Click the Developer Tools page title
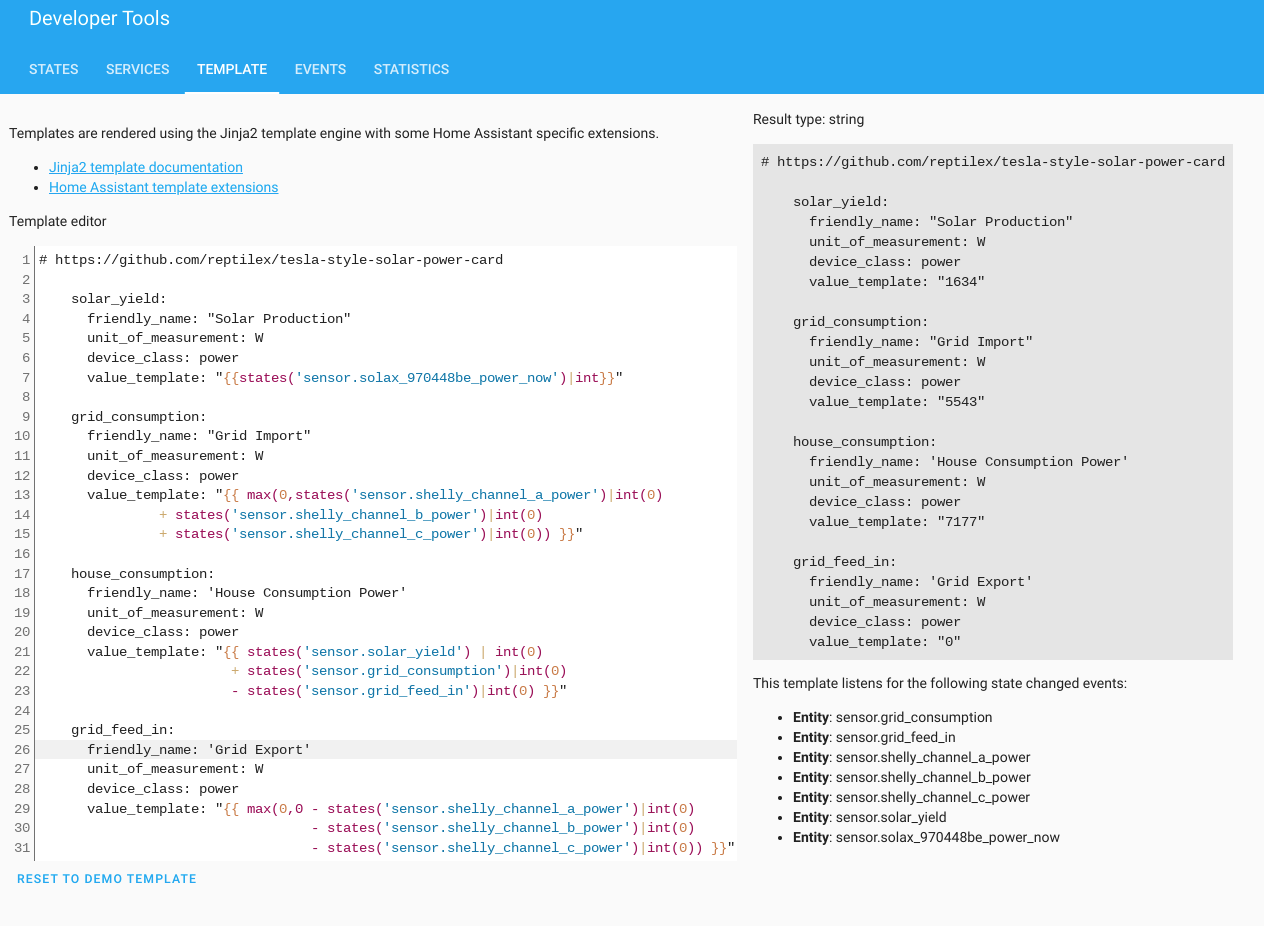The image size is (1264, 926). 99,18
